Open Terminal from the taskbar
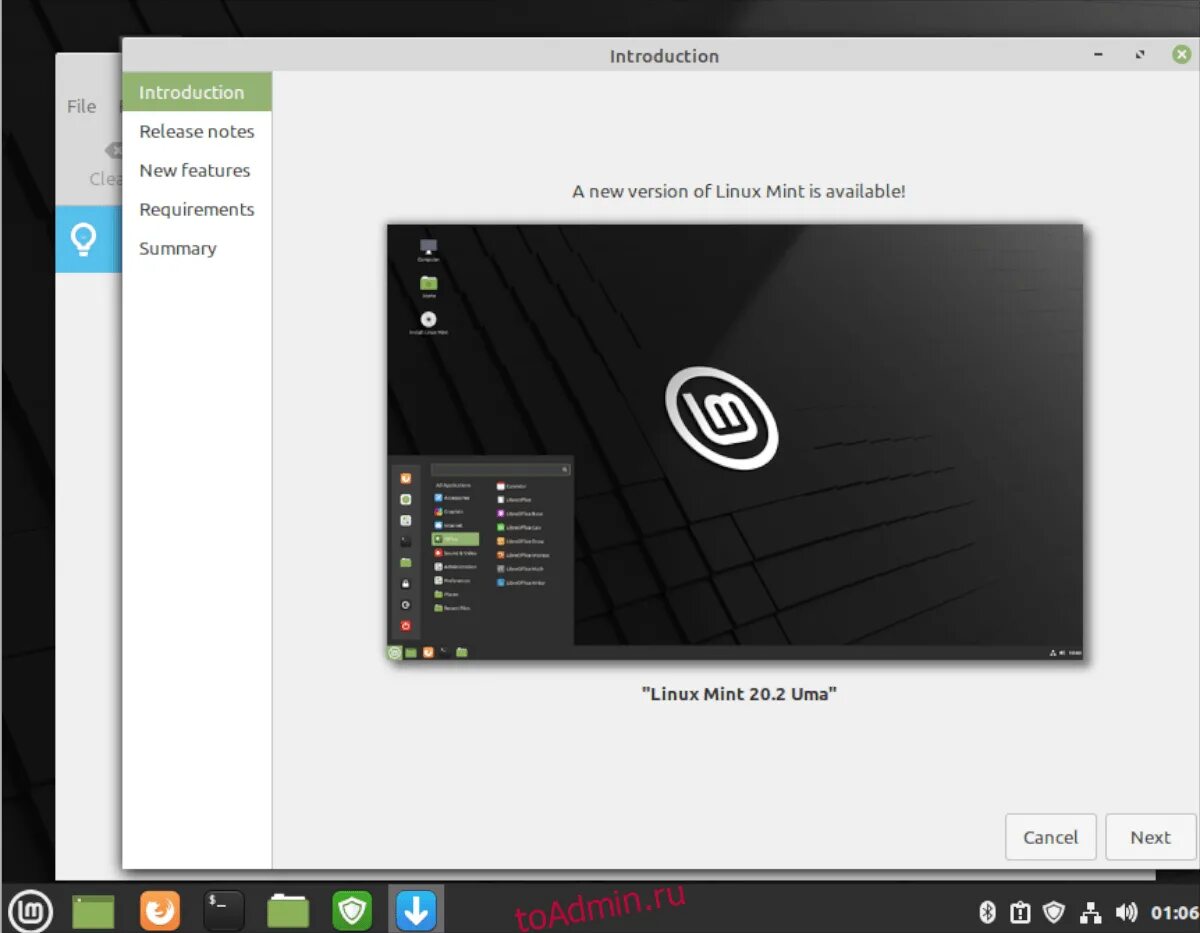 click(223, 910)
